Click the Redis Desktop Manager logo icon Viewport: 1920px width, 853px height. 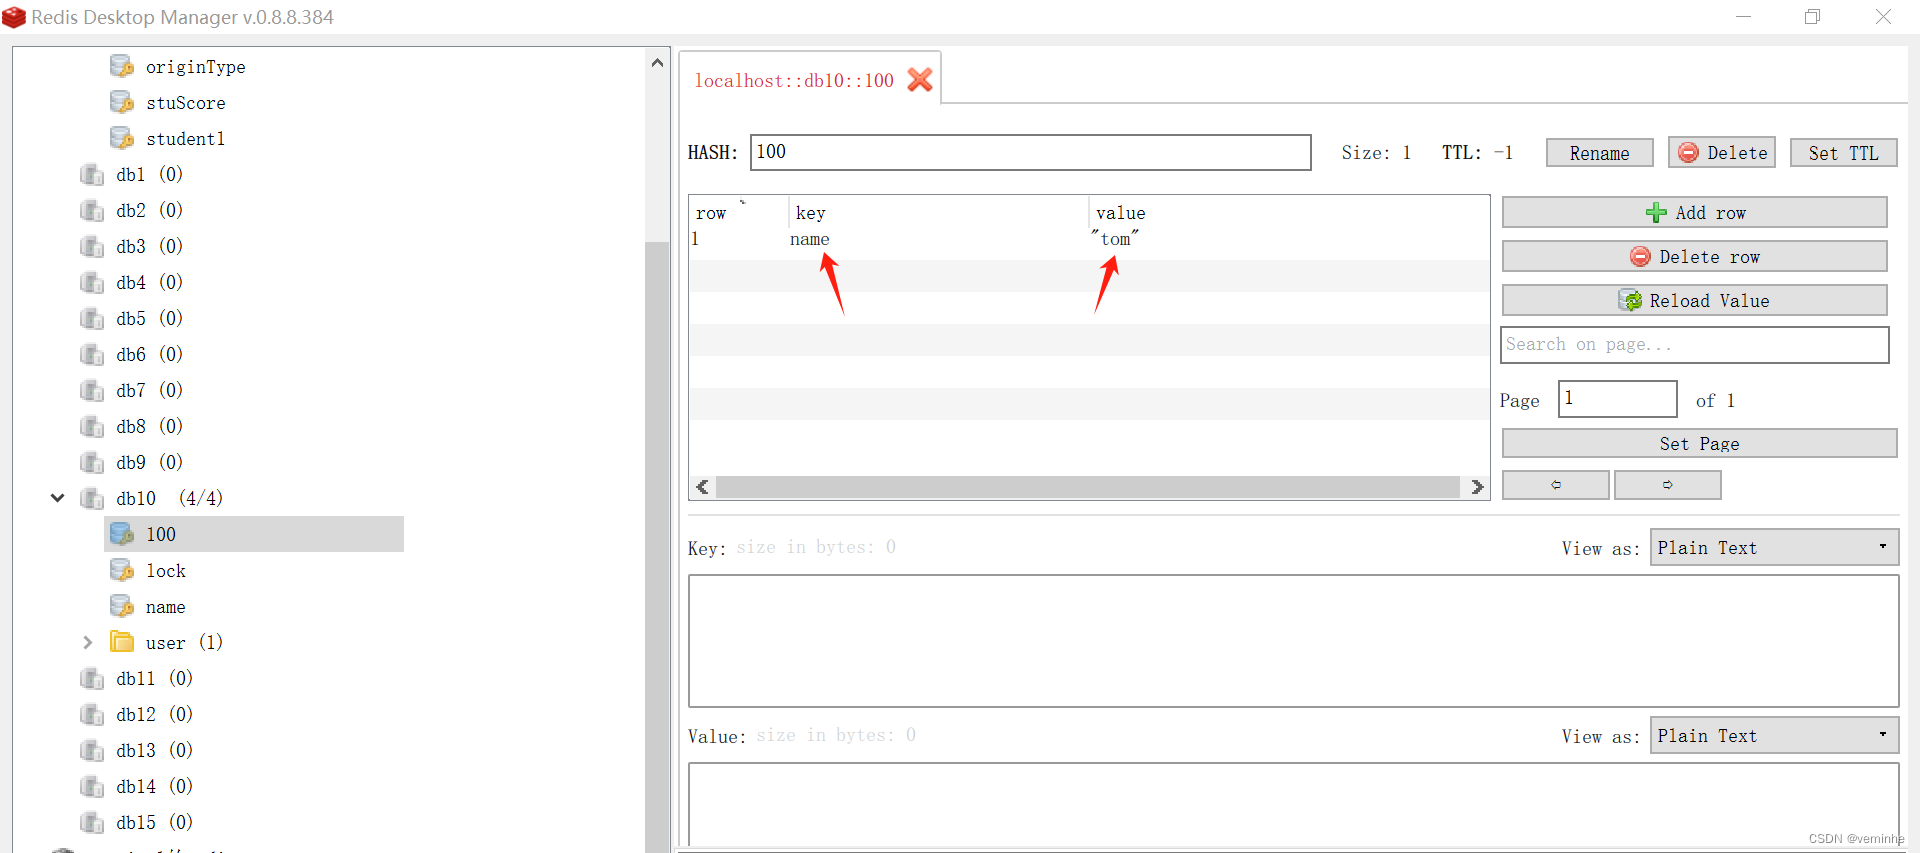coord(14,17)
